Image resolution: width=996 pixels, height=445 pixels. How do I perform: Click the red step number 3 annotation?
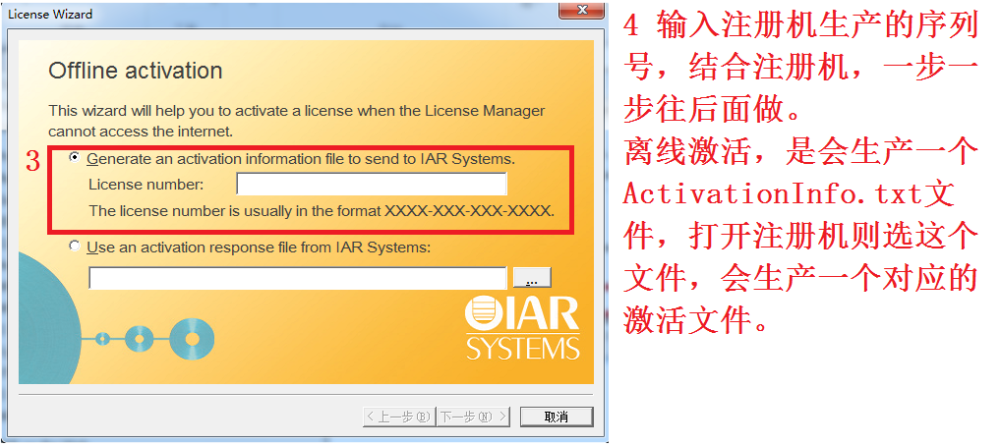[x=33, y=163]
